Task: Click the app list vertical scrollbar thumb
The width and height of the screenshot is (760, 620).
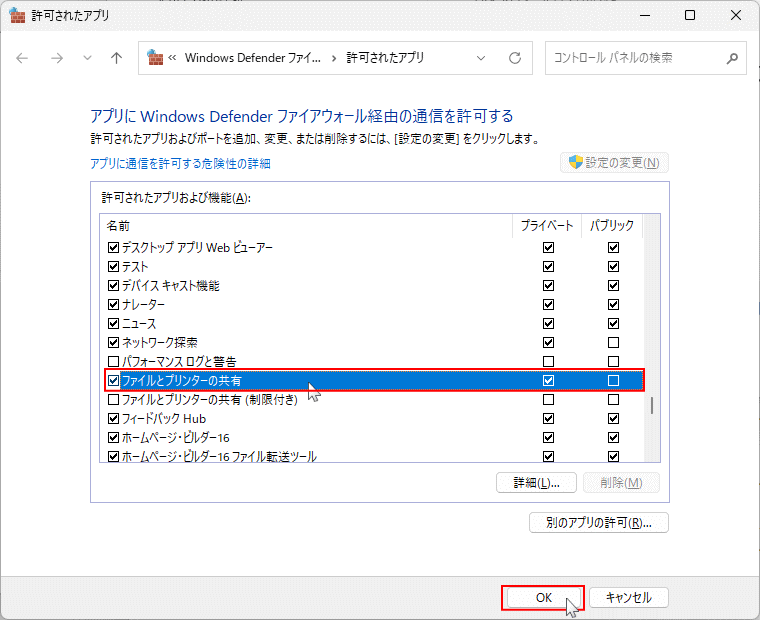Action: coord(652,406)
